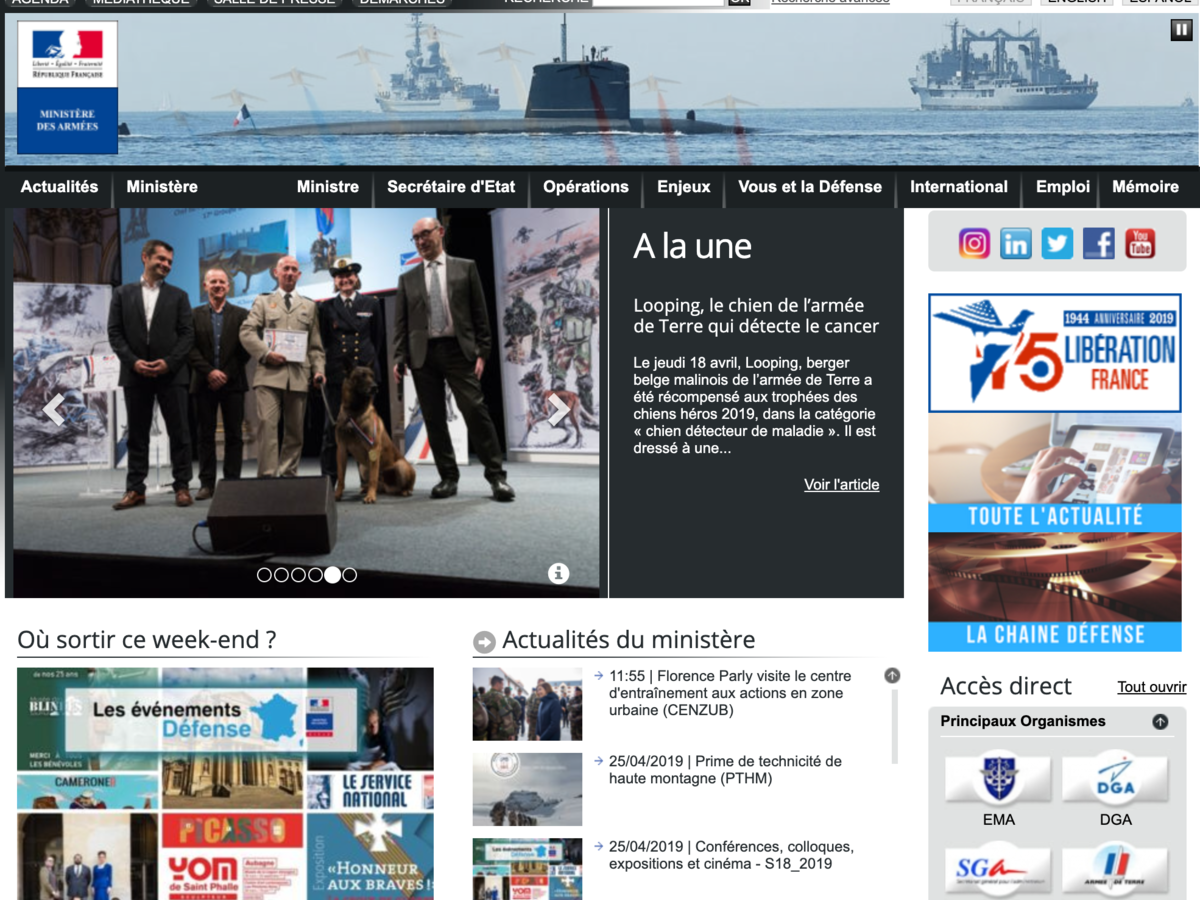Collapse the Principaux Organismes section
The width and height of the screenshot is (1200, 900).
point(1160,721)
